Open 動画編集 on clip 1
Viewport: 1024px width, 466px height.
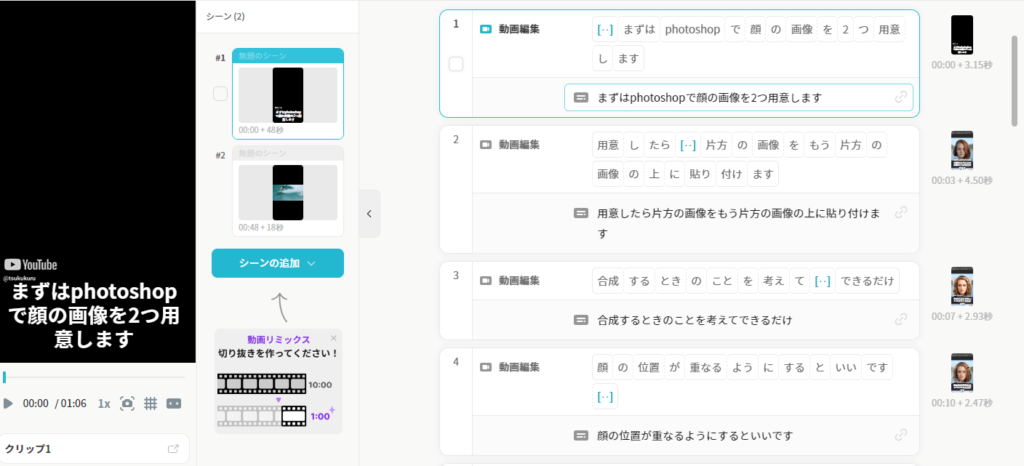point(519,29)
